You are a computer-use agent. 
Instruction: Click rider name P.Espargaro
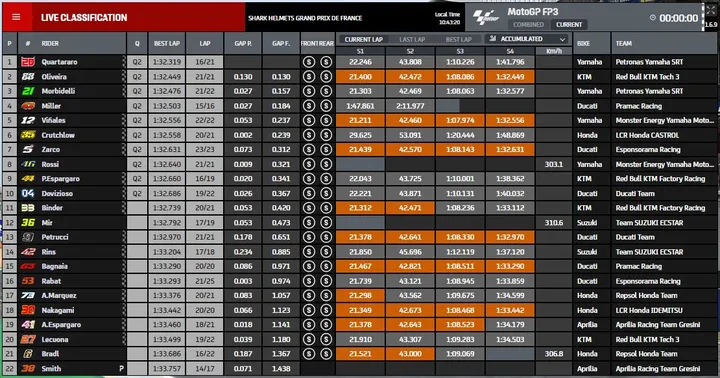pyautogui.click(x=61, y=179)
